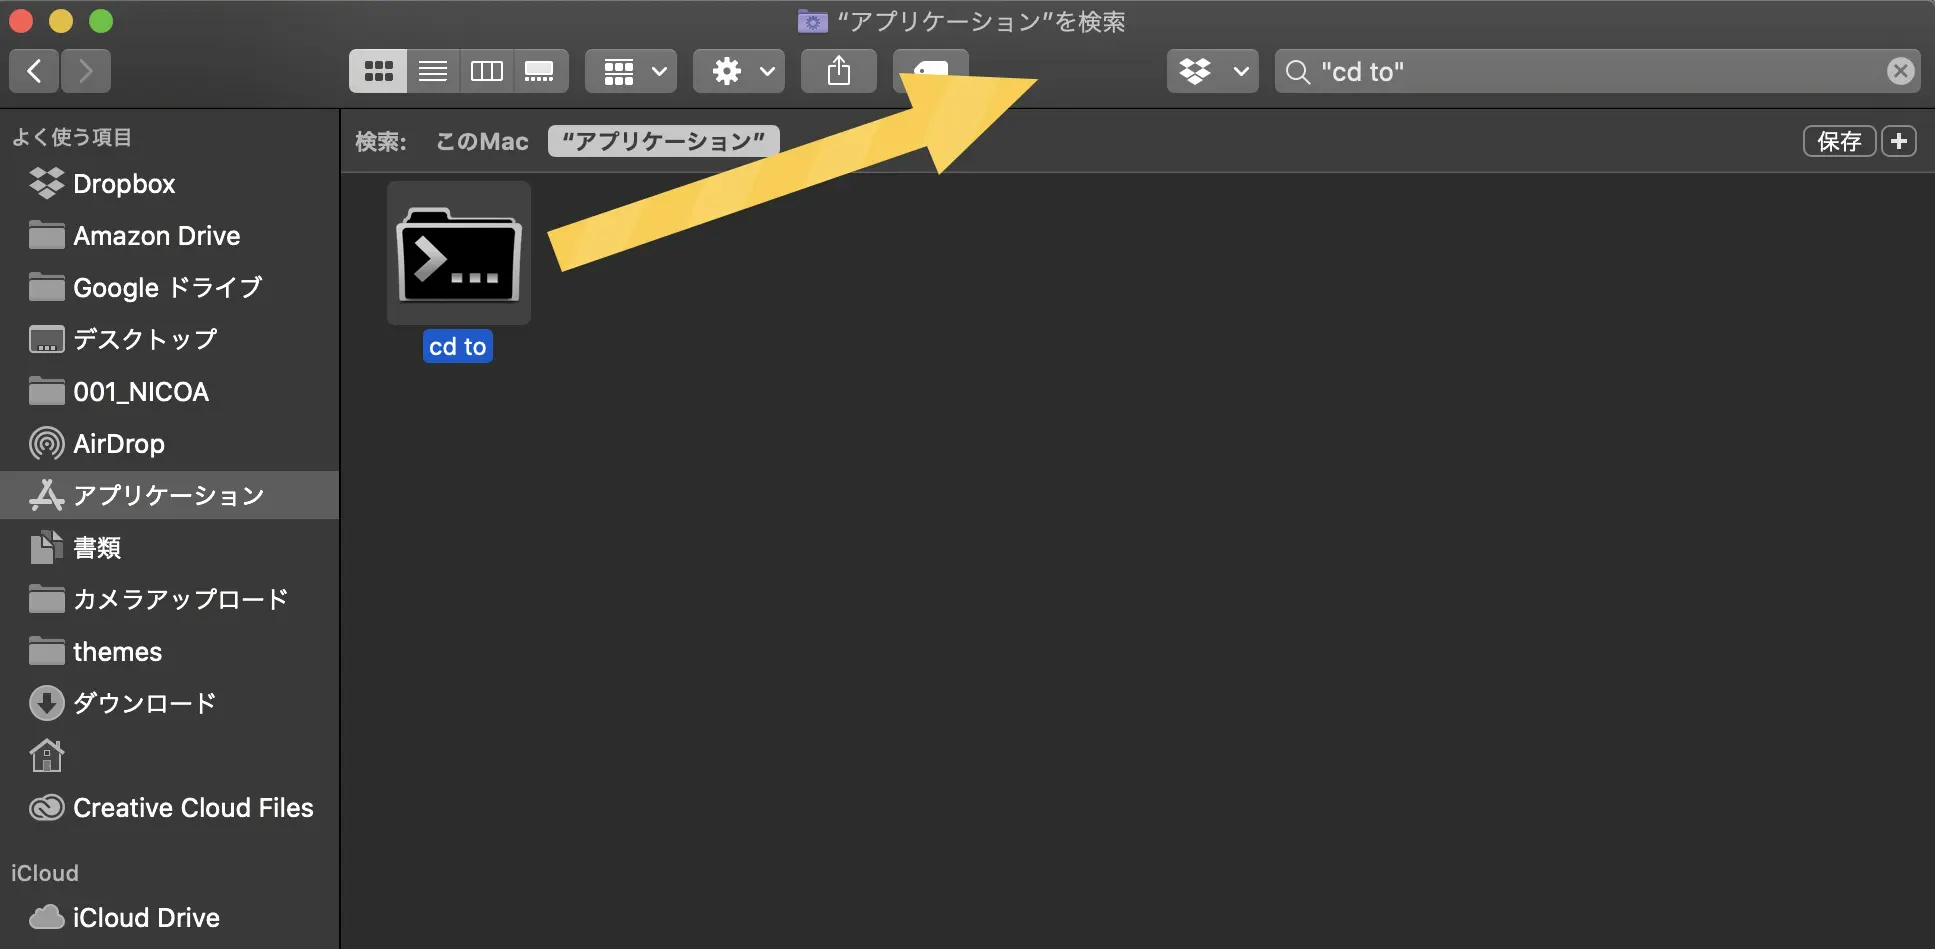Click the Share toolbar button
Screen dimensions: 1935x949
(839, 71)
